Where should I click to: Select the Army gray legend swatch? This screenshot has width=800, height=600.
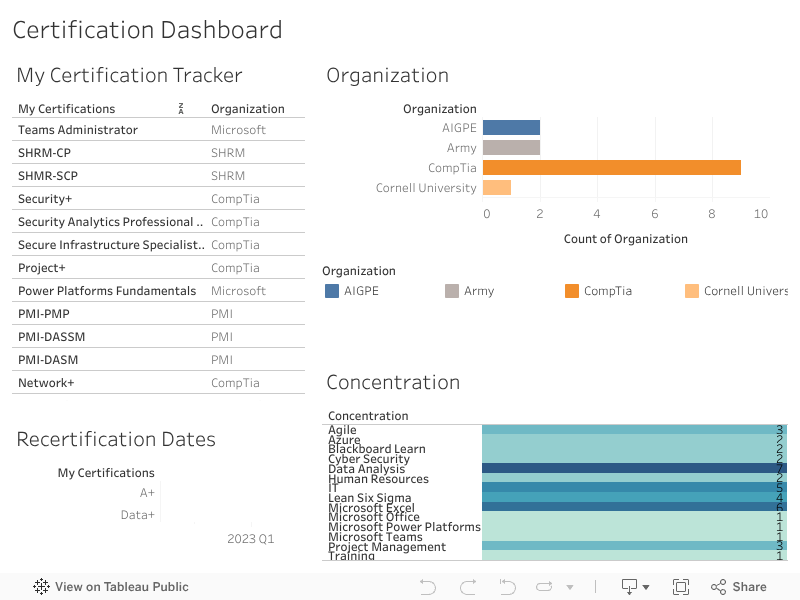[x=452, y=291]
